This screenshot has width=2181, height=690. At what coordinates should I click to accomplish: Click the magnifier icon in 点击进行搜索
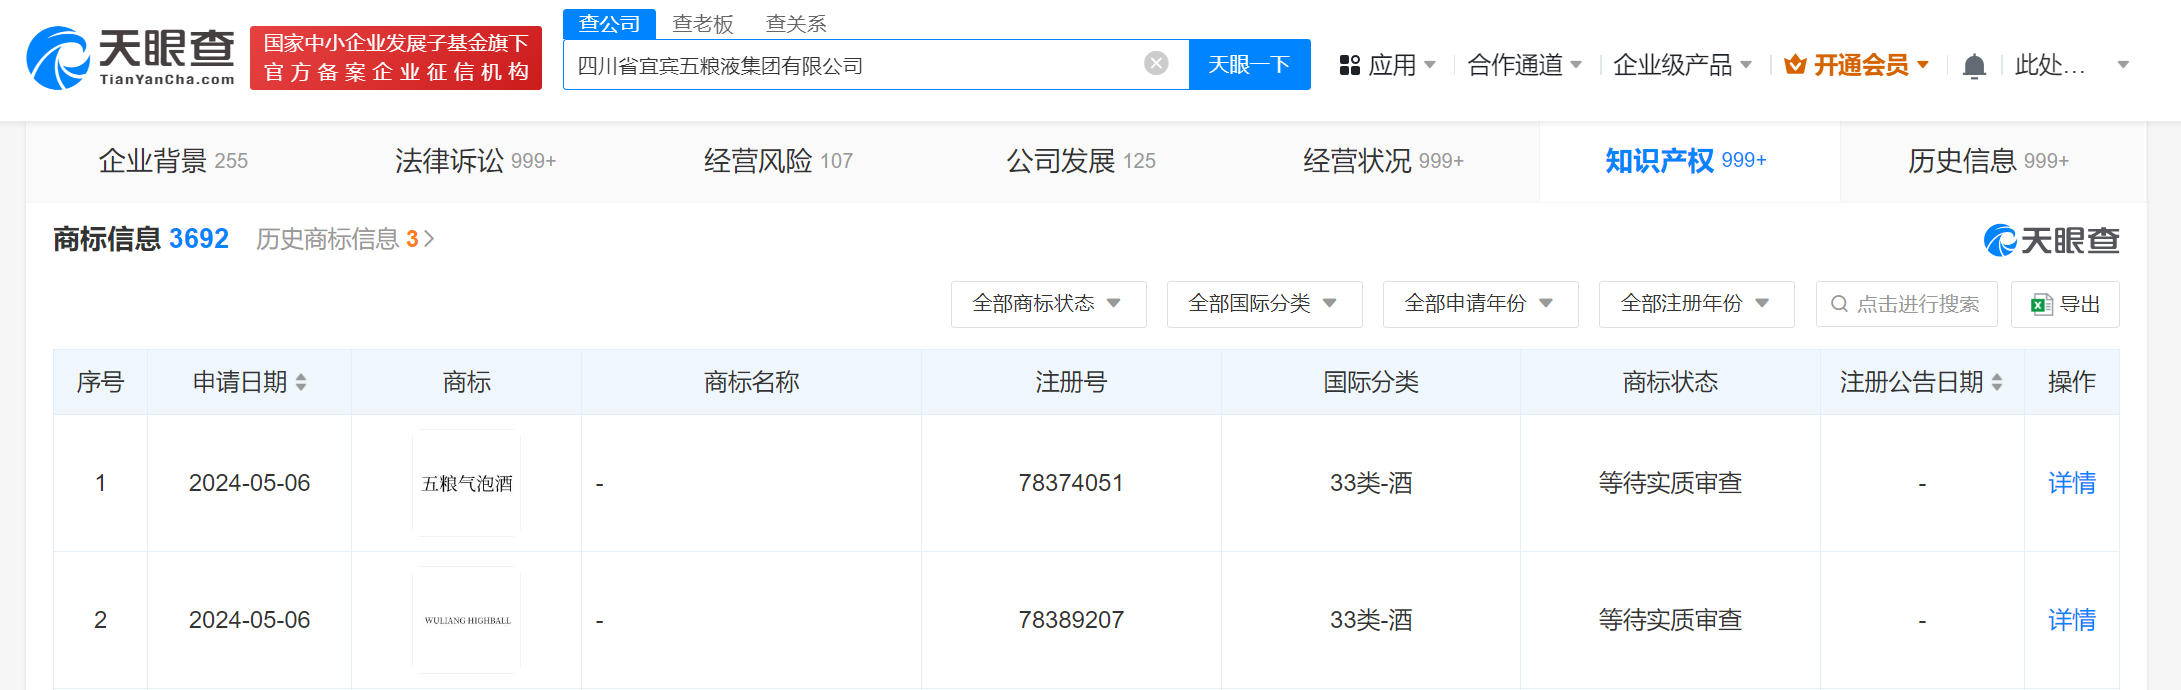click(1839, 304)
